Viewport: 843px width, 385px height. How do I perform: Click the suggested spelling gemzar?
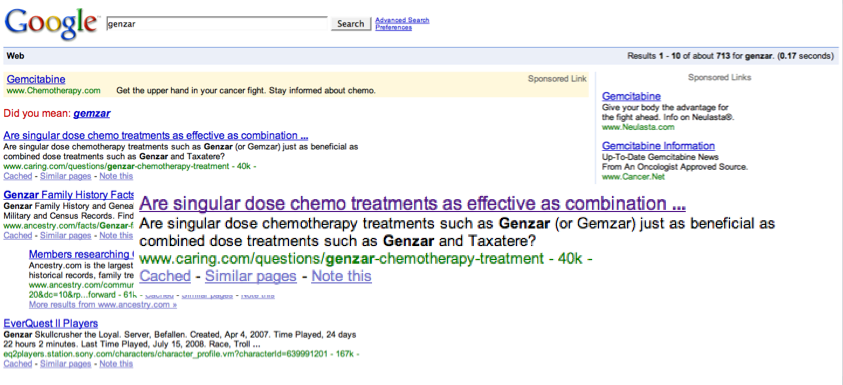(92, 113)
